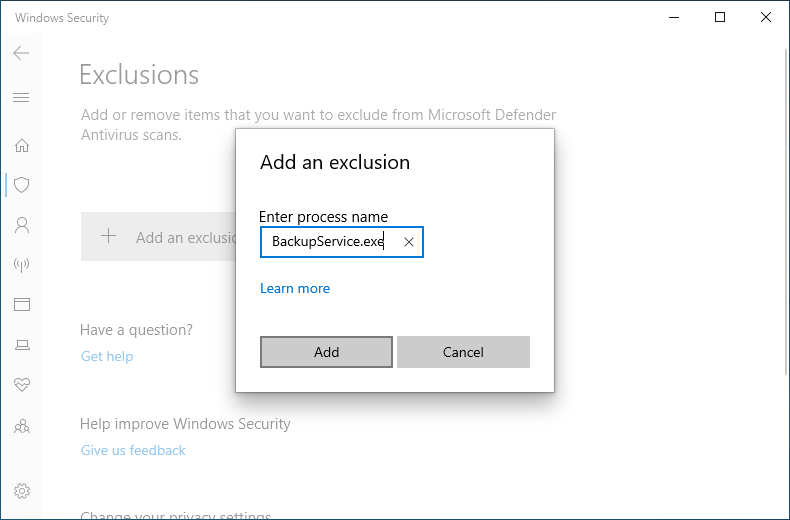
Task: Click the 'Enter process name' label
Action: click(323, 217)
